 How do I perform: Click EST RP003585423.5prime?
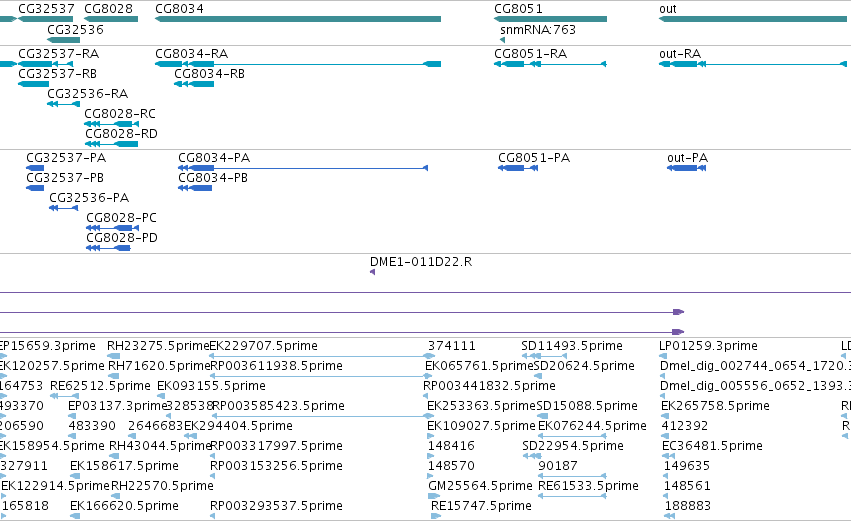[278, 406]
